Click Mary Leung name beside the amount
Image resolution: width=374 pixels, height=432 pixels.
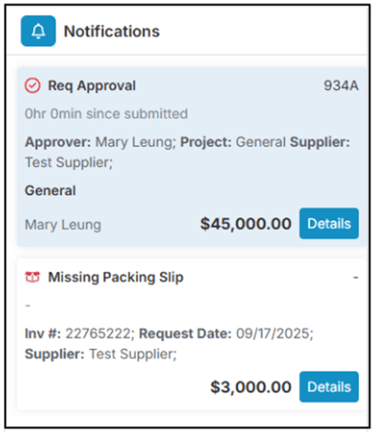tap(63, 225)
